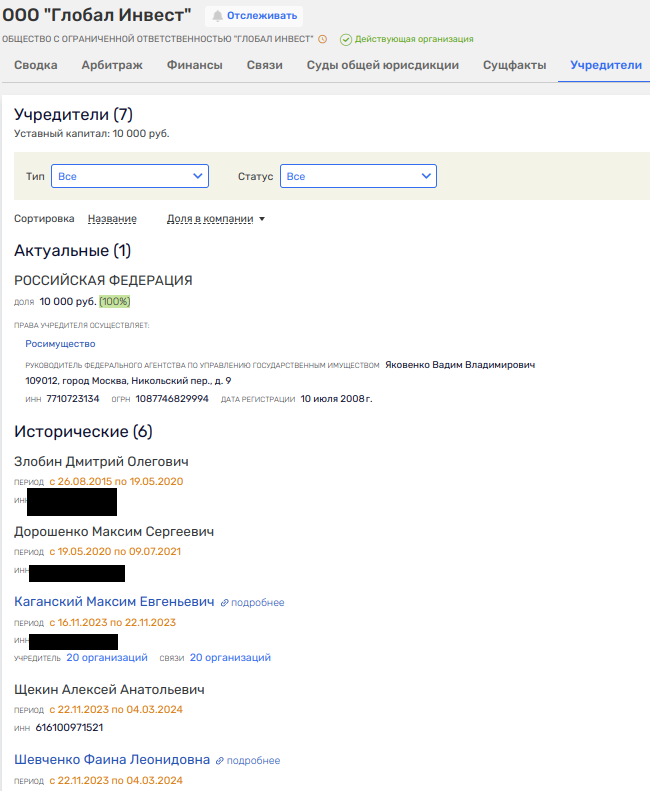Open Каганский Максим Евгеньевич profile link
650x791 pixels.
coord(114,602)
